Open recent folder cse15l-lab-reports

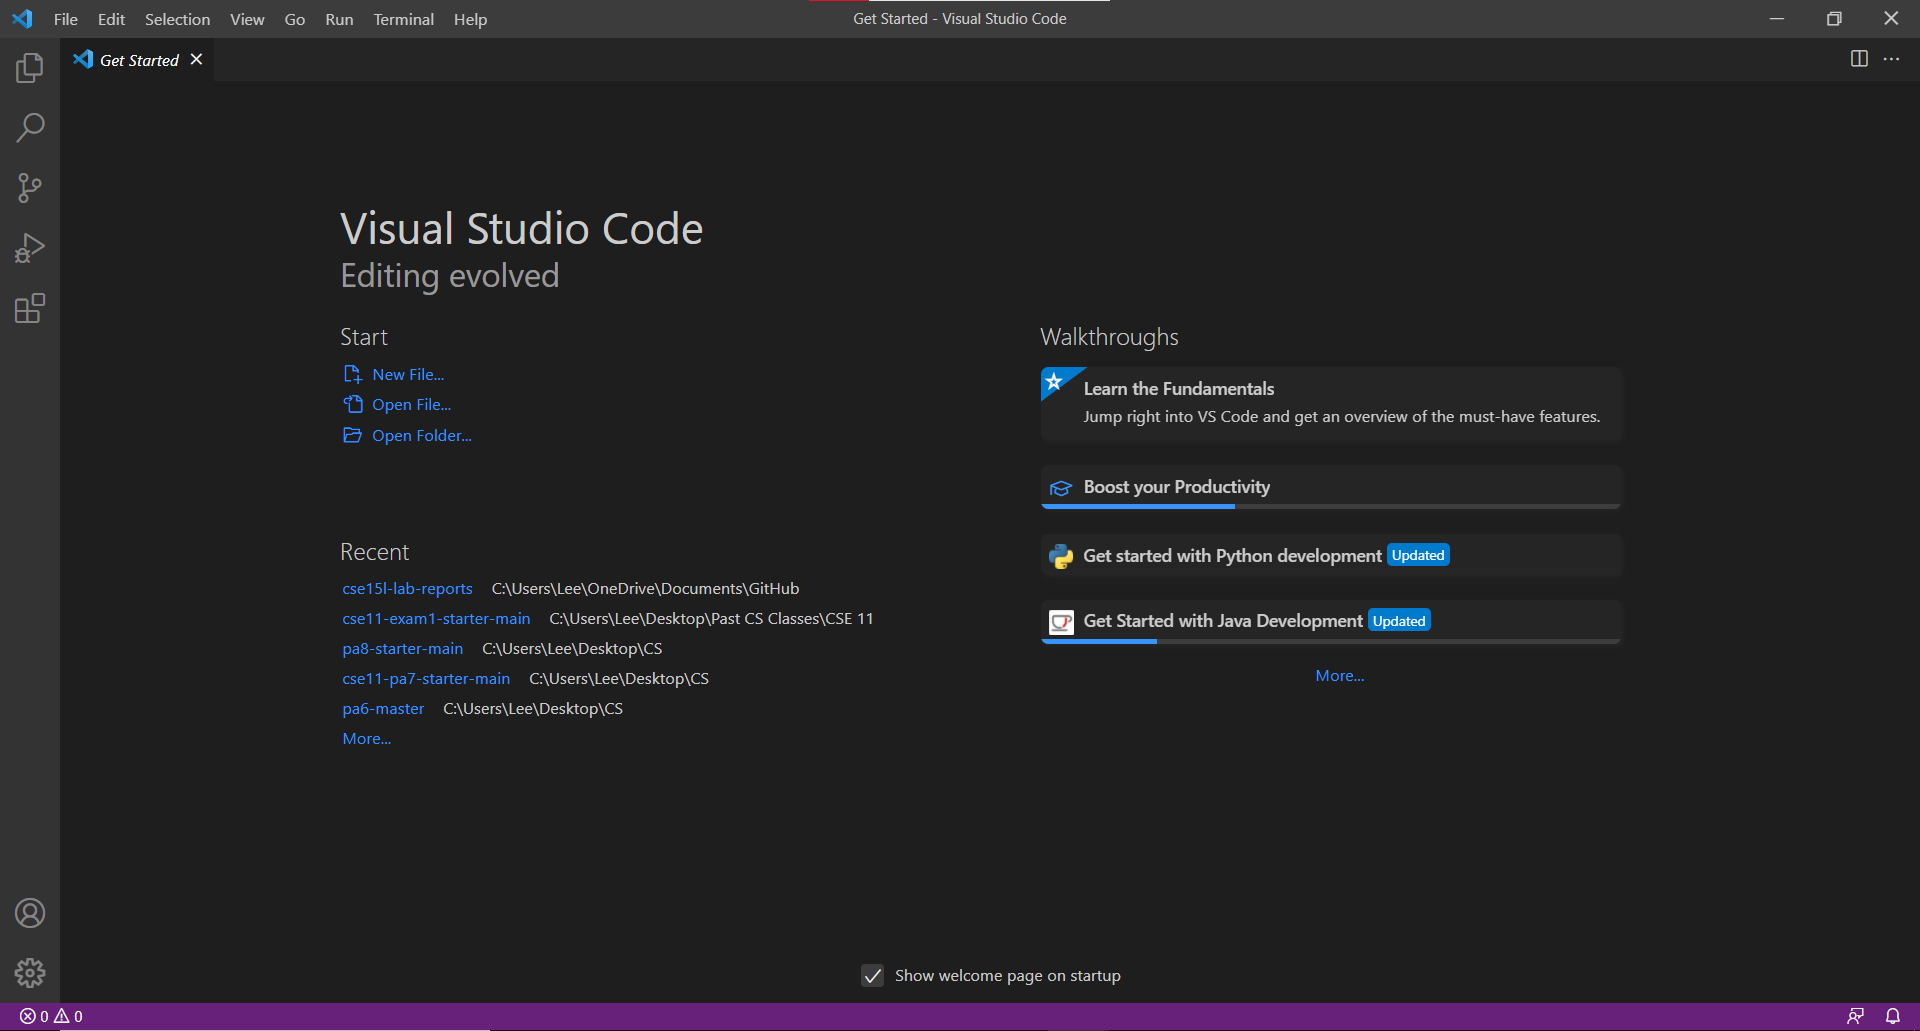[407, 589]
